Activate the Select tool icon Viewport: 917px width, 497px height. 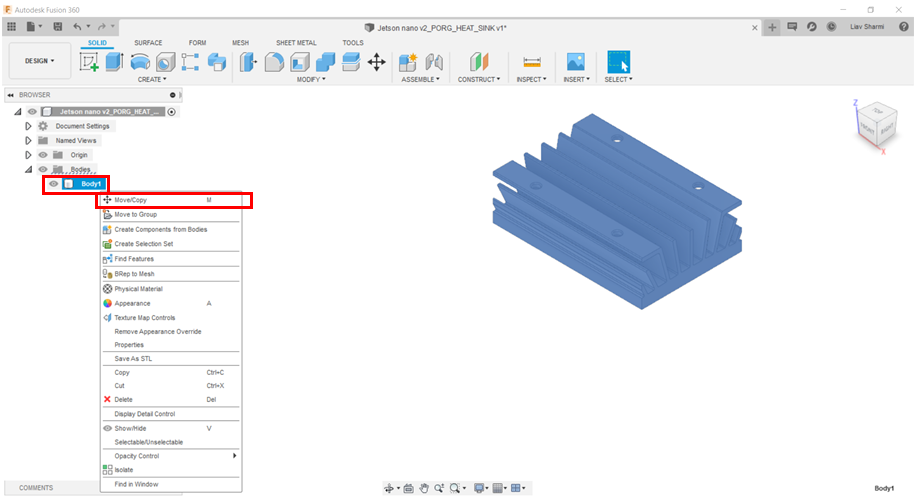click(619, 62)
